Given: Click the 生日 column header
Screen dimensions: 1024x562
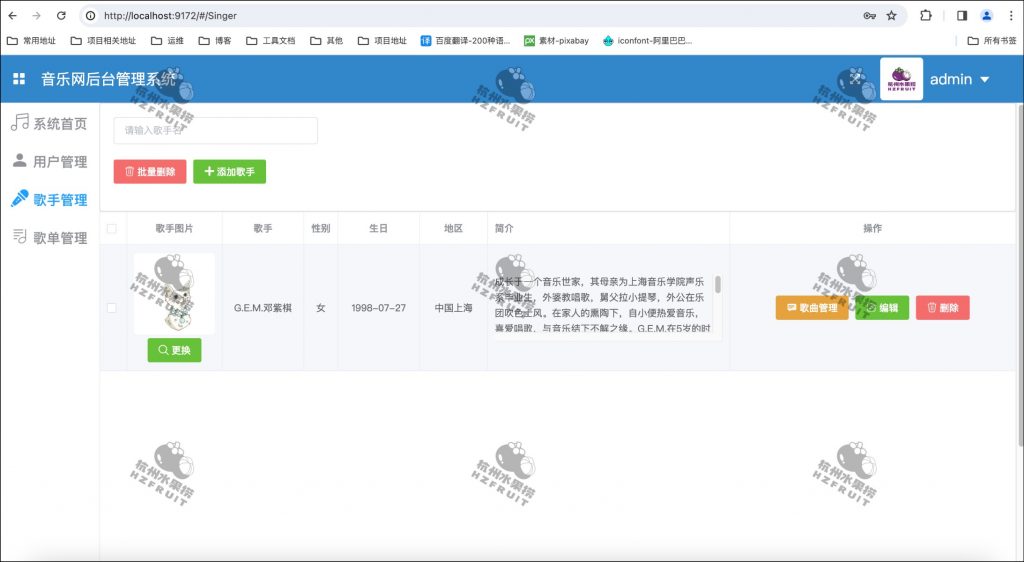Looking at the screenshot, I should click(x=378, y=228).
